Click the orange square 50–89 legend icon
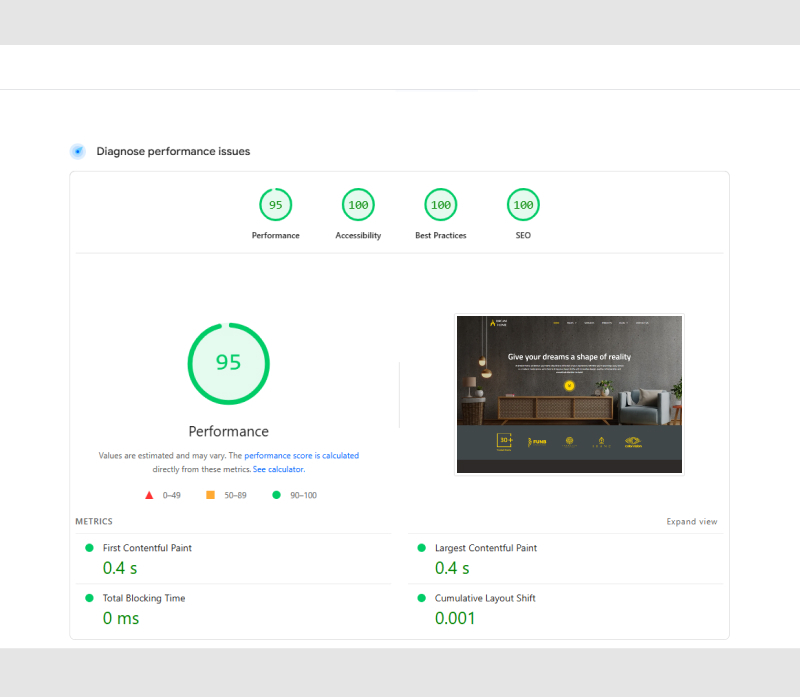 210,495
